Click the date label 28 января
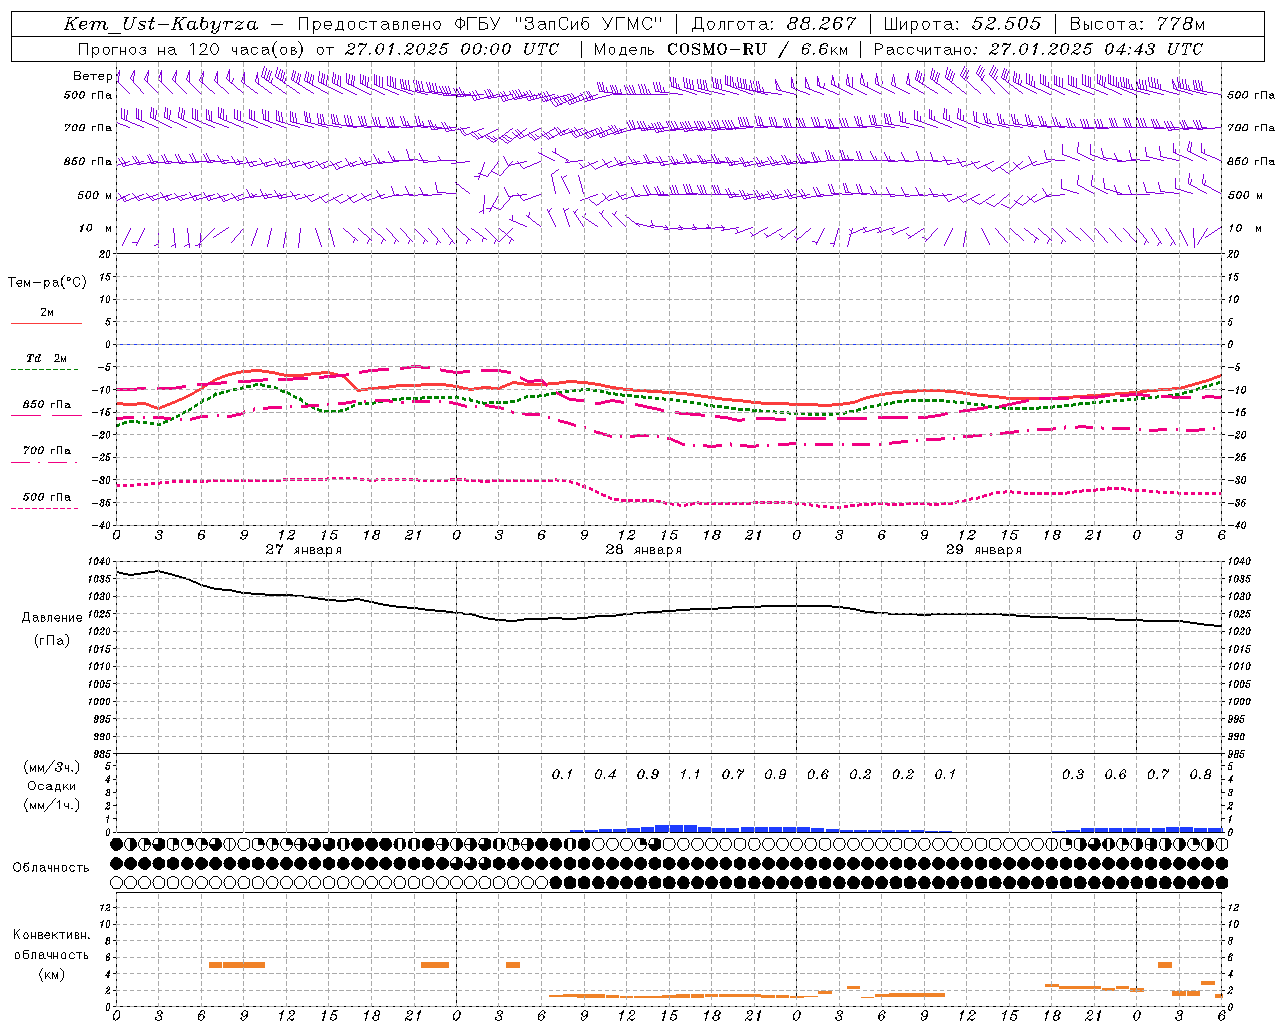The image size is (1280, 1024). [643, 549]
